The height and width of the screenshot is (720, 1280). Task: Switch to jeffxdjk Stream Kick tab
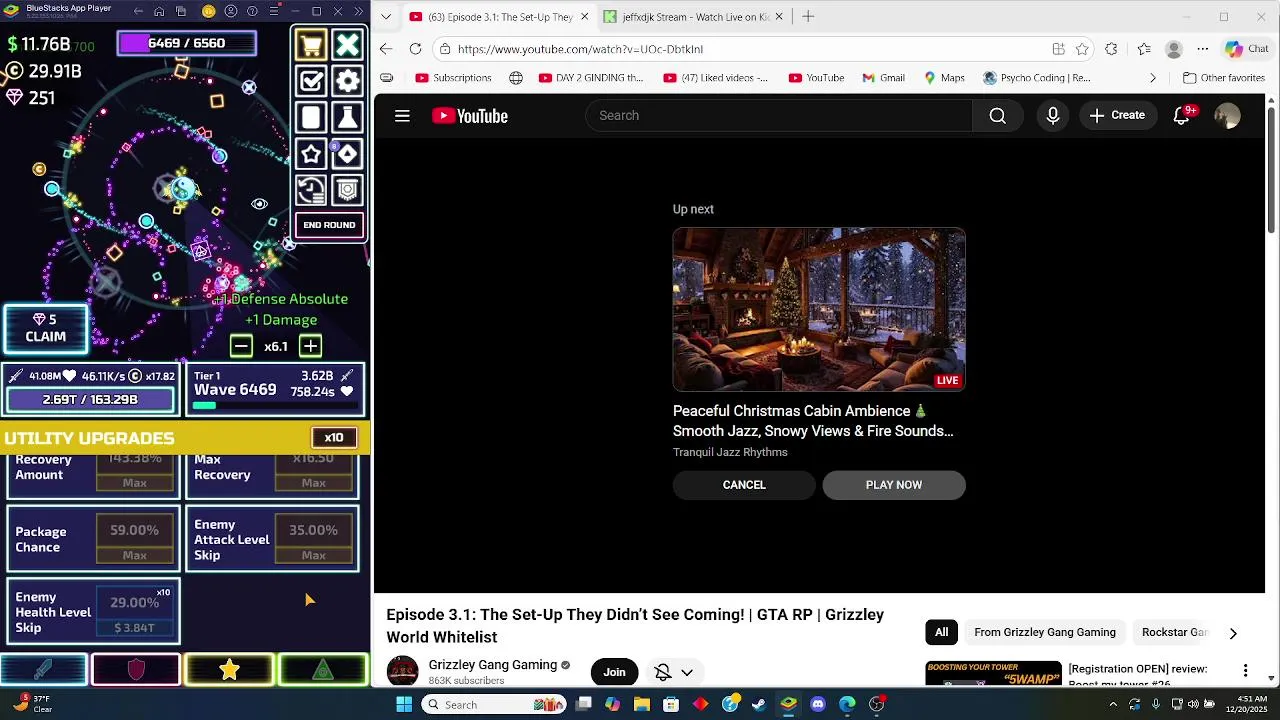click(x=692, y=17)
